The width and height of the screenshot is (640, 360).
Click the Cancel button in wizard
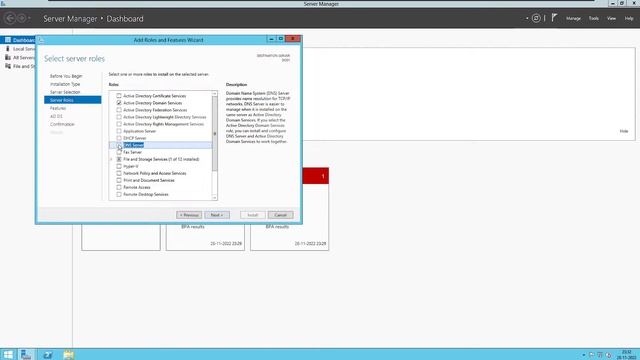click(280, 215)
